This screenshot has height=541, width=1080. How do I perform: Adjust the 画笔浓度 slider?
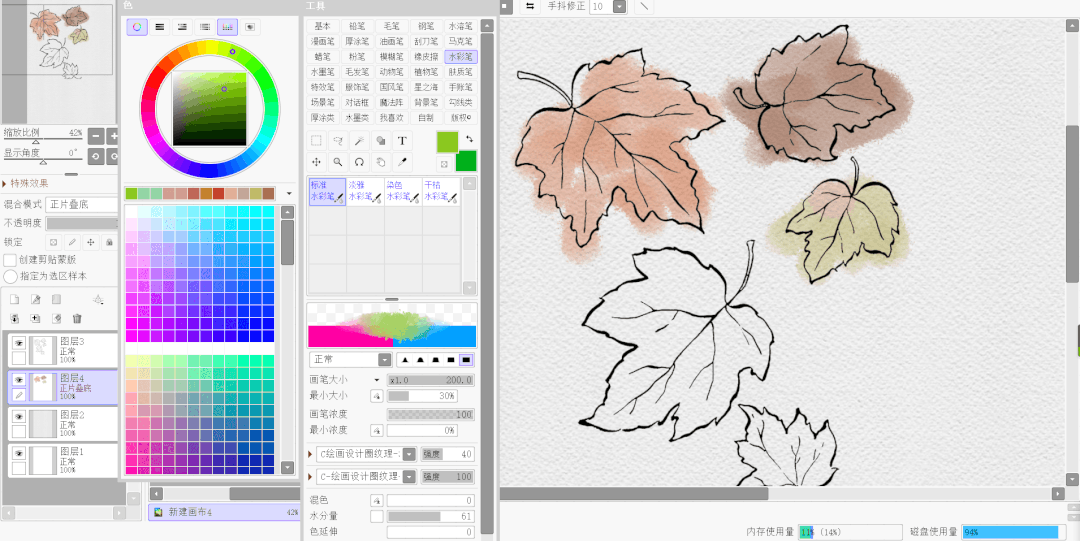coord(430,414)
